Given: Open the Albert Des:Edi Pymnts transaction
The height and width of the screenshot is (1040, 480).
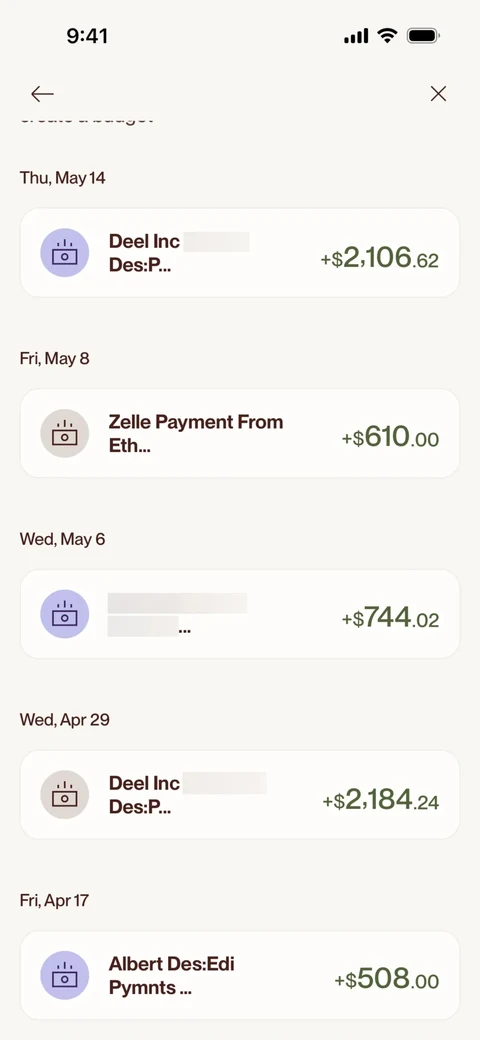Looking at the screenshot, I should tap(240, 976).
